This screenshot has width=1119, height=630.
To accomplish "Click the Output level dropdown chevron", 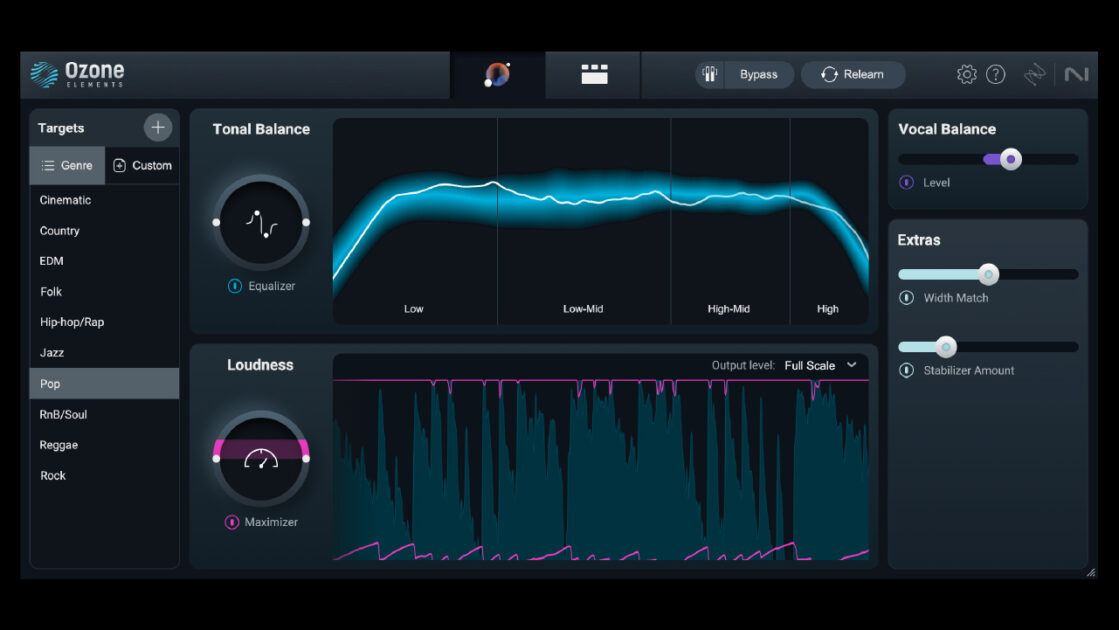I will click(851, 365).
